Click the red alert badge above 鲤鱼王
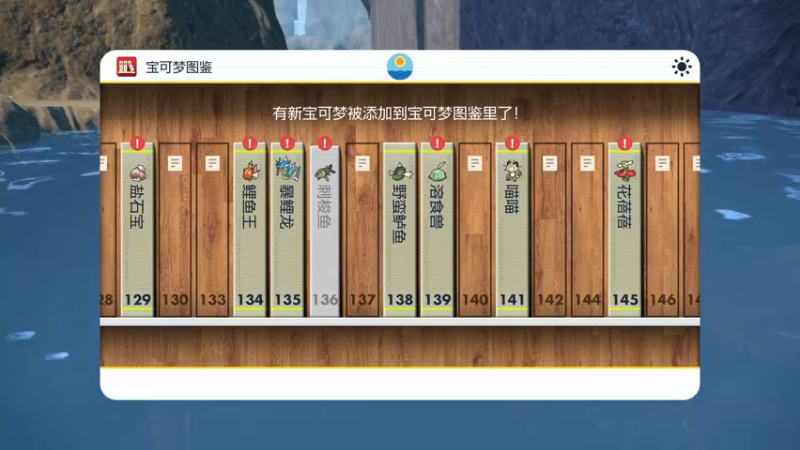This screenshot has width=800, height=450. 250,143
